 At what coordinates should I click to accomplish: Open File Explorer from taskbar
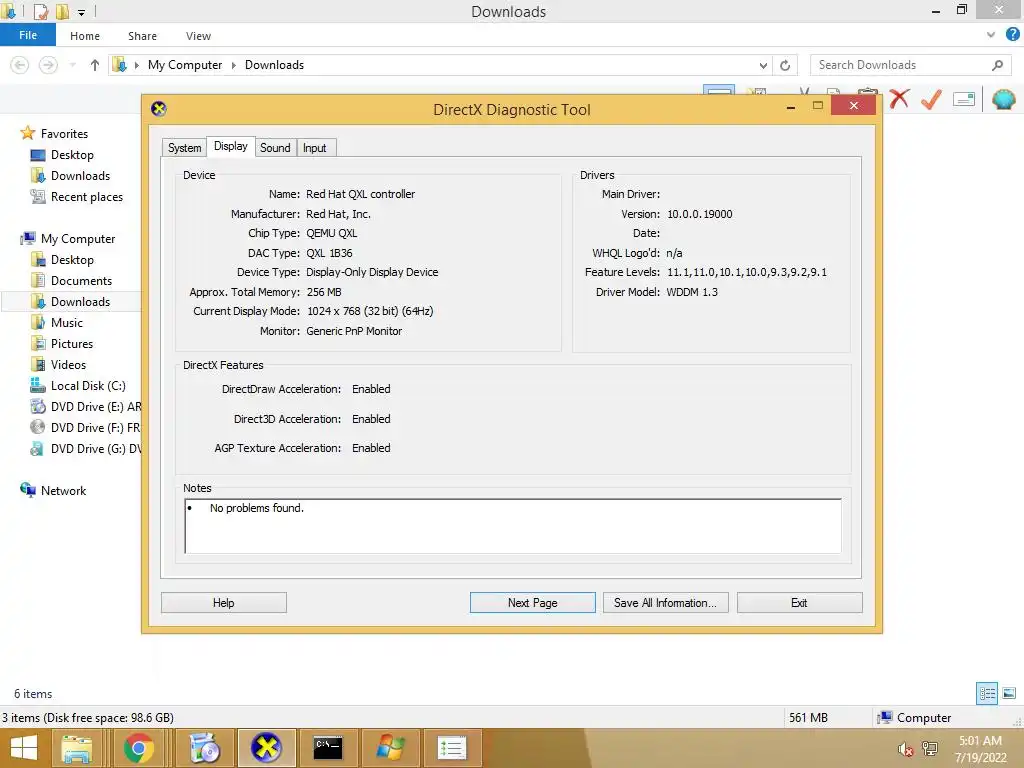[76, 748]
